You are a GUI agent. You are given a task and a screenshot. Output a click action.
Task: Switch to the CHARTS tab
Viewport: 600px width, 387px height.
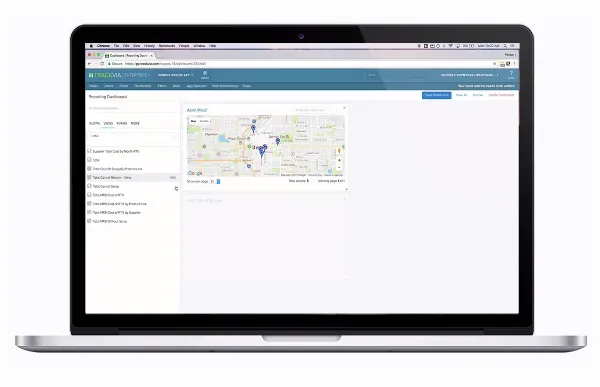coord(94,123)
